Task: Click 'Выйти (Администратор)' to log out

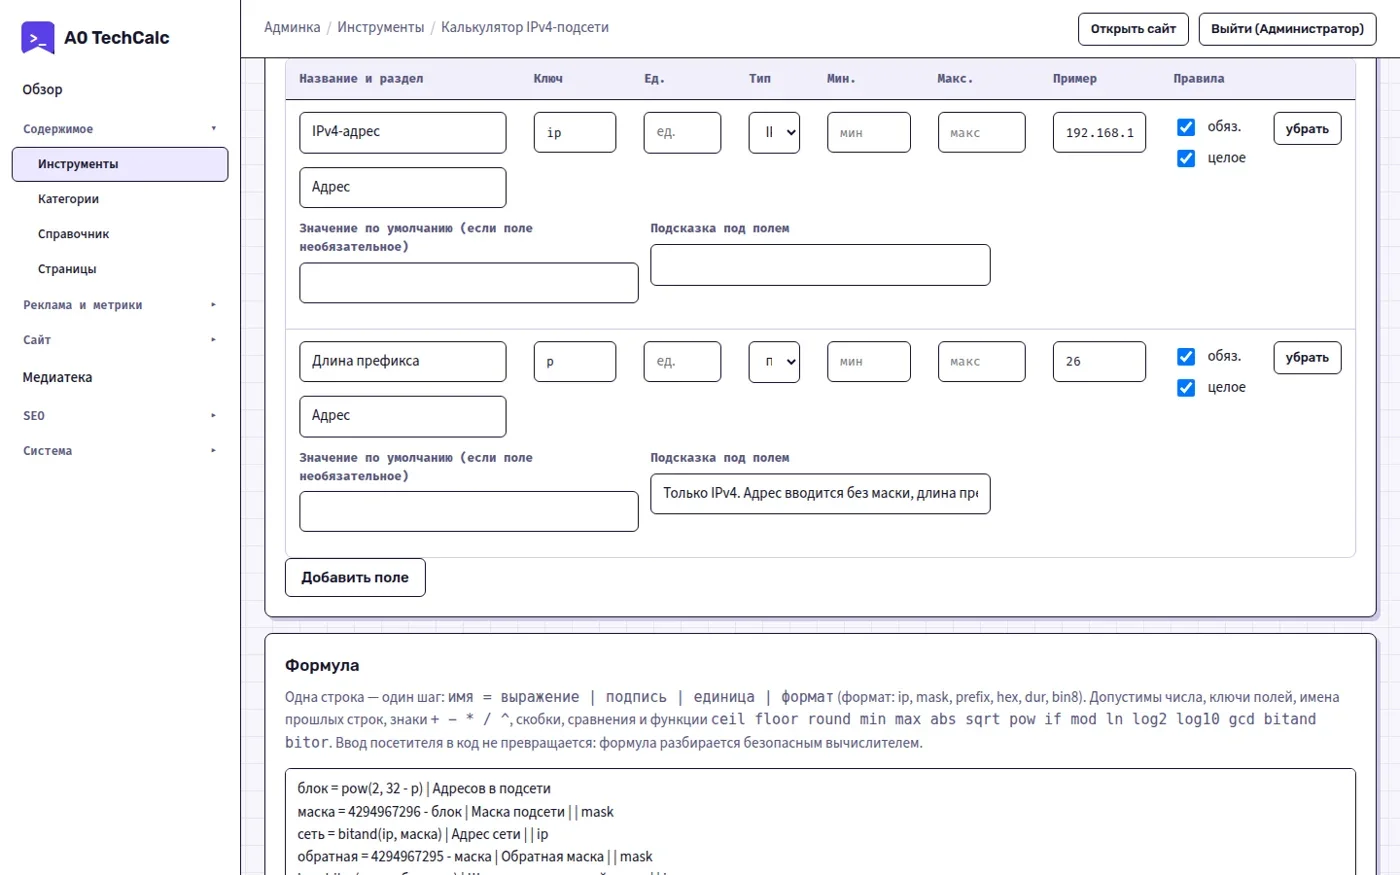Action: click(x=1287, y=29)
